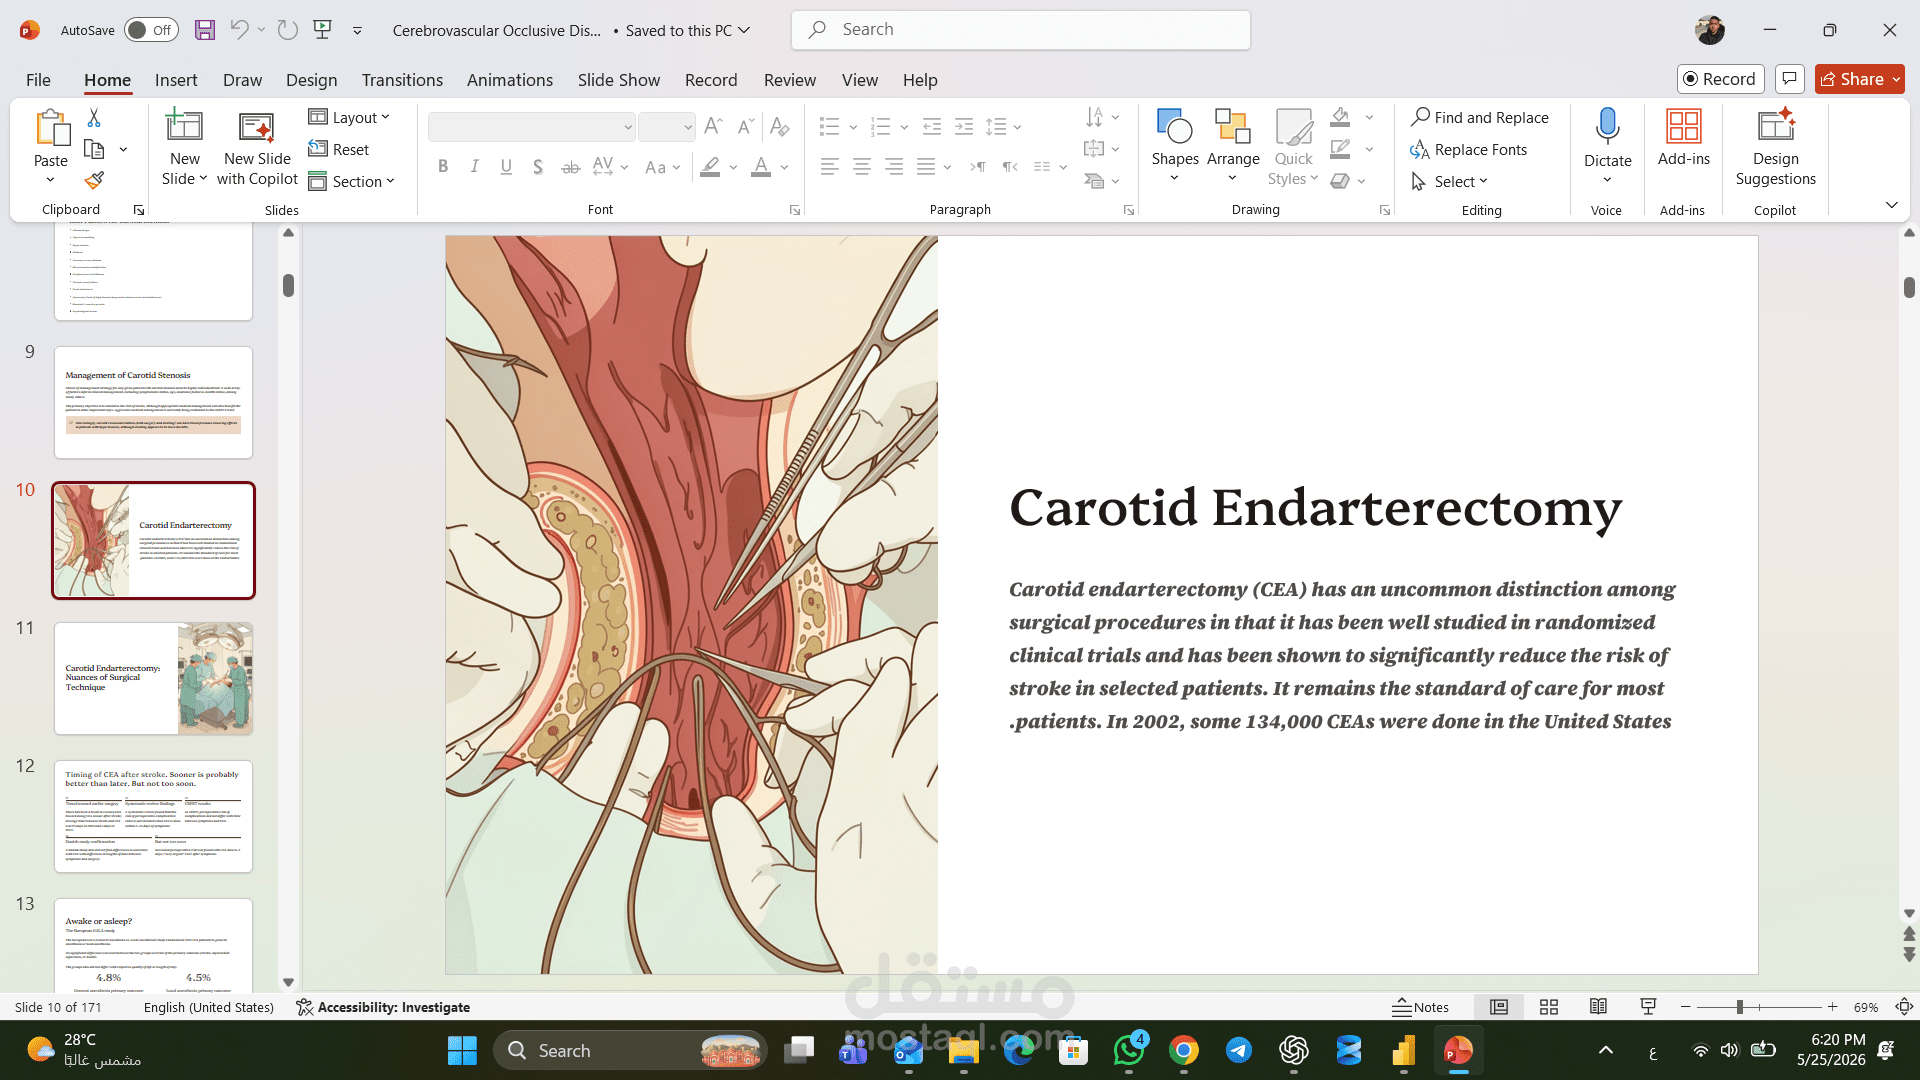The width and height of the screenshot is (1920, 1080).
Task: Expand Saved to this PC dropdown
Action: [688, 30]
